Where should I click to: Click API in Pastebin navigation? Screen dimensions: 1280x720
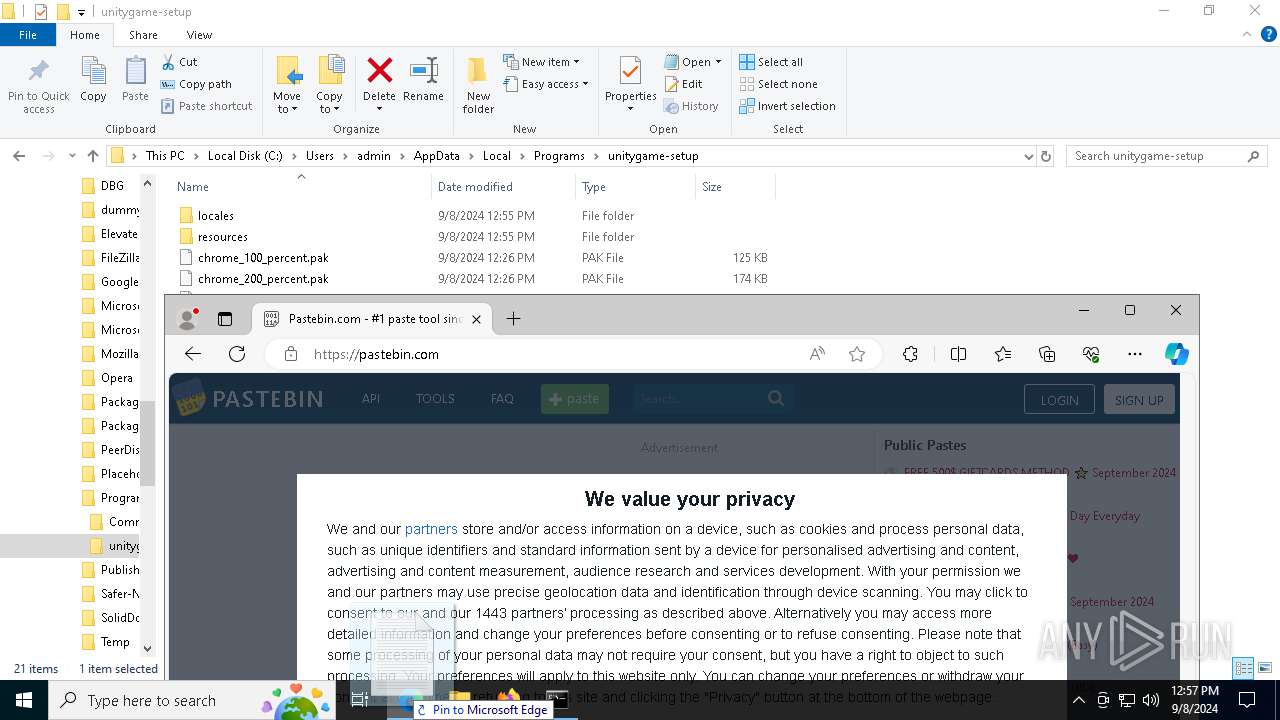(371, 398)
